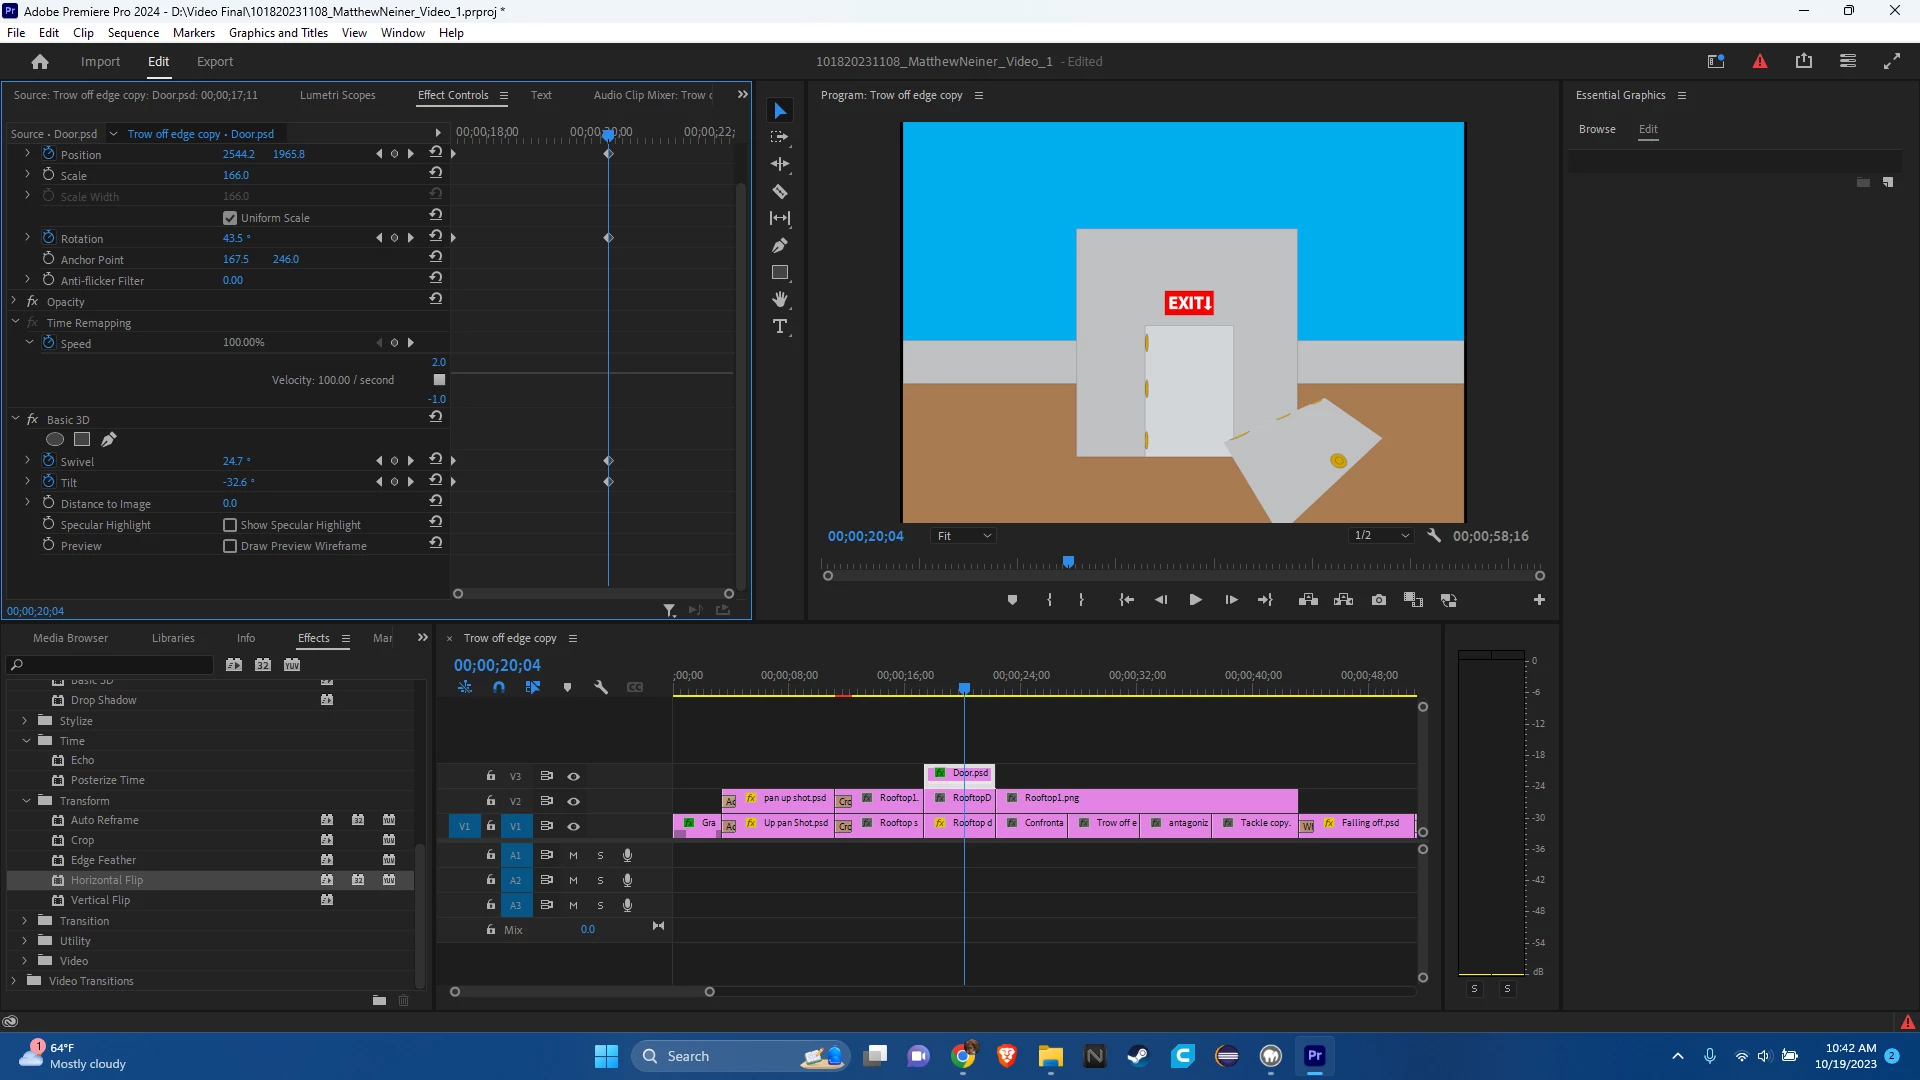Open Steam from the Windows taskbar

pyautogui.click(x=1138, y=1056)
